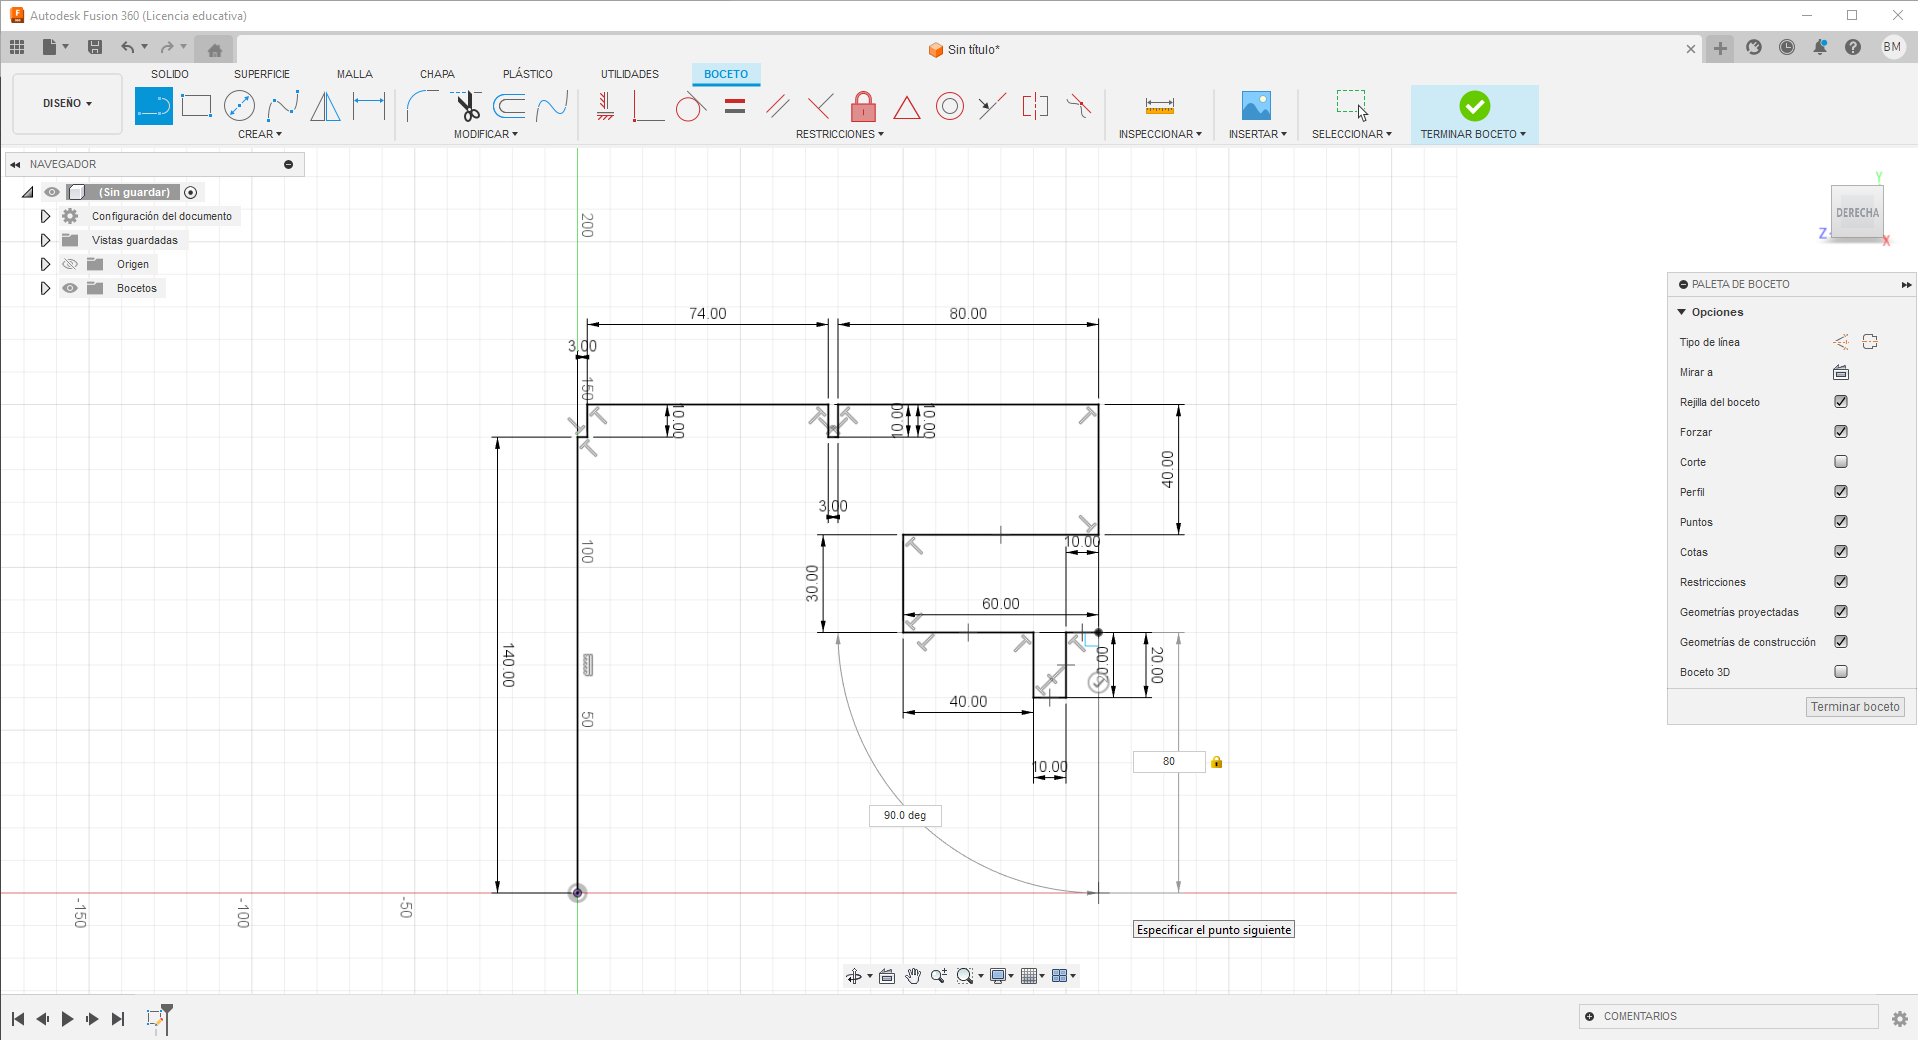Enable the Boceto 3D checkbox

point(1840,672)
